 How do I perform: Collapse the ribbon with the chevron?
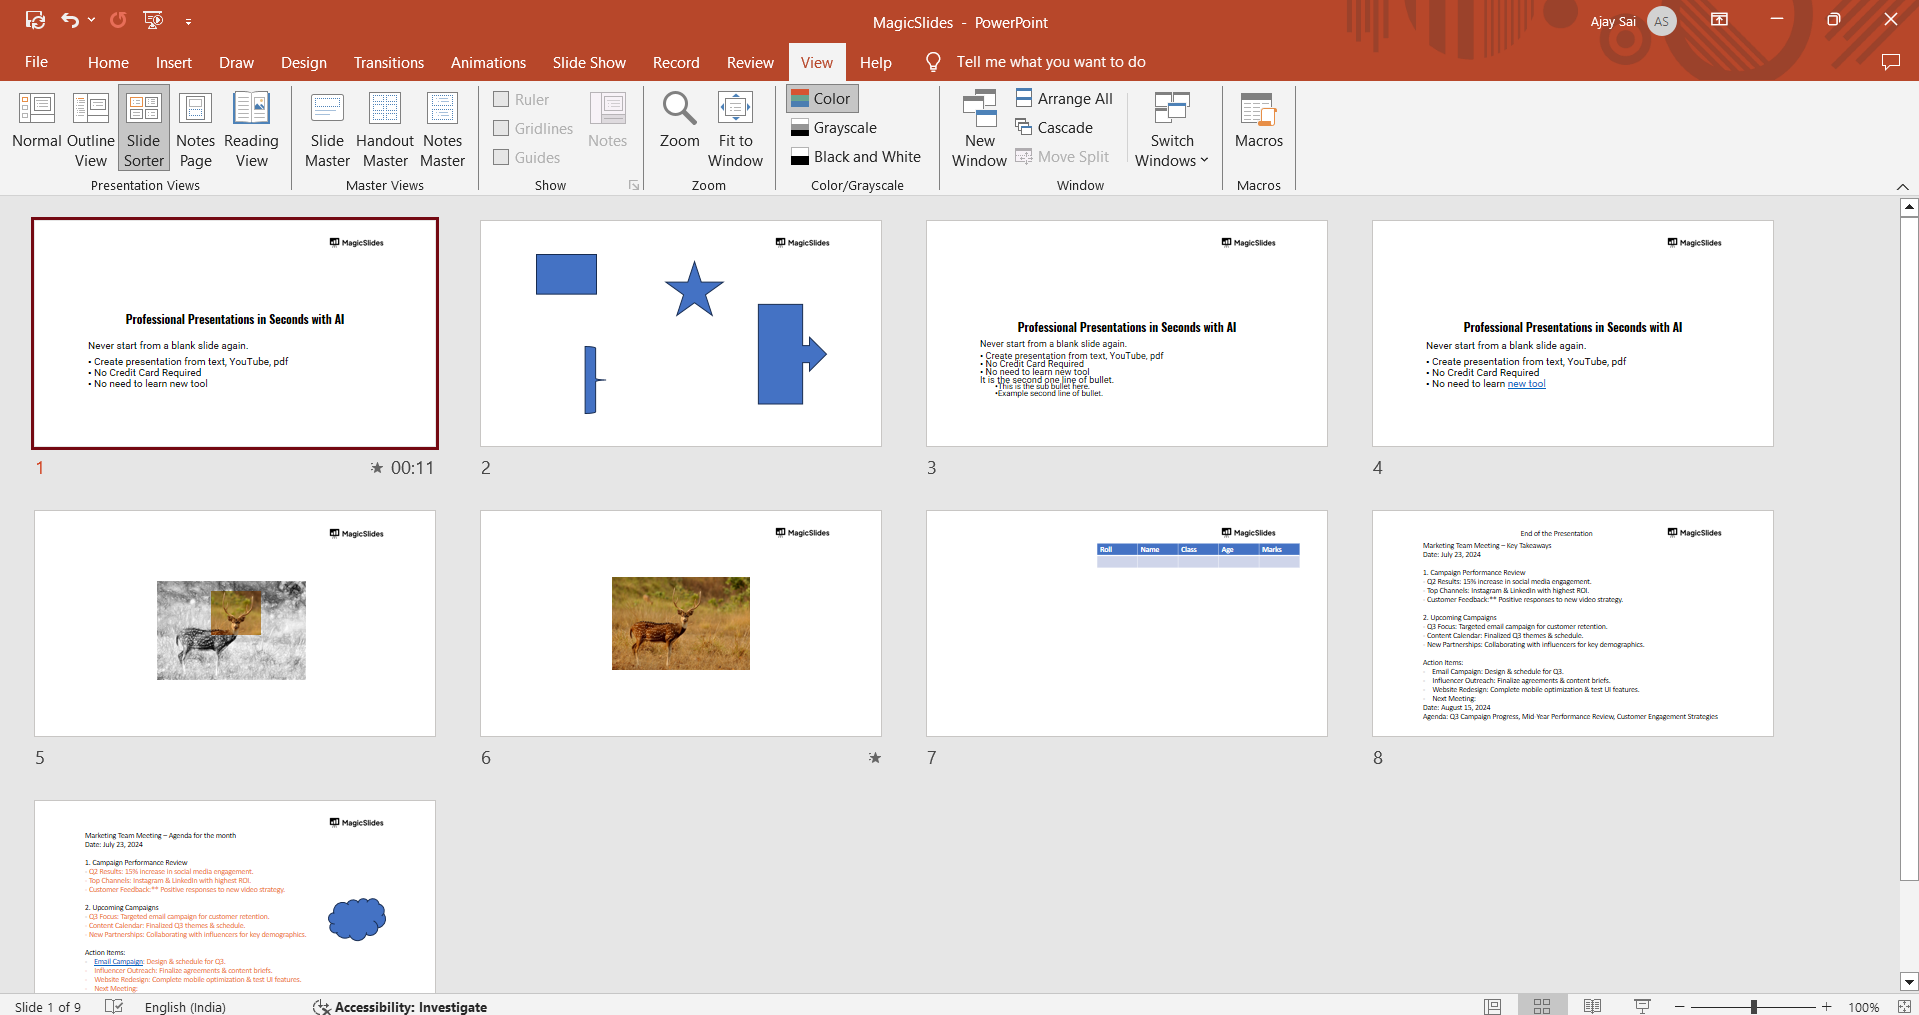[1902, 187]
